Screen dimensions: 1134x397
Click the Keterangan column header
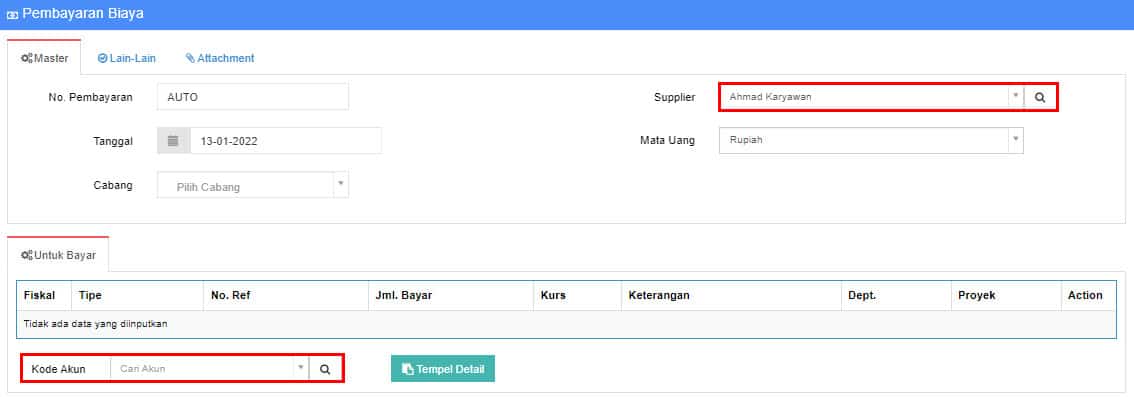(x=731, y=296)
